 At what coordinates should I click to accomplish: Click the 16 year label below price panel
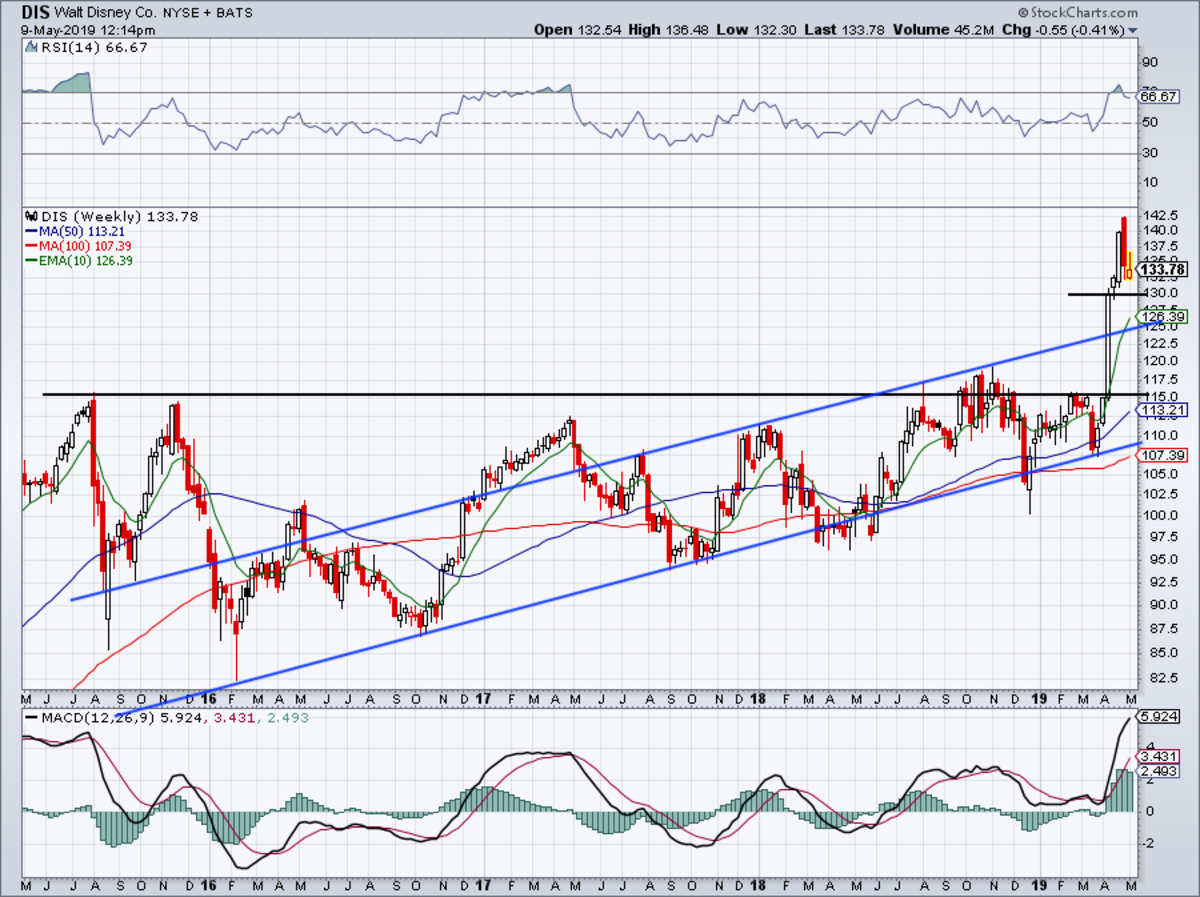click(209, 697)
